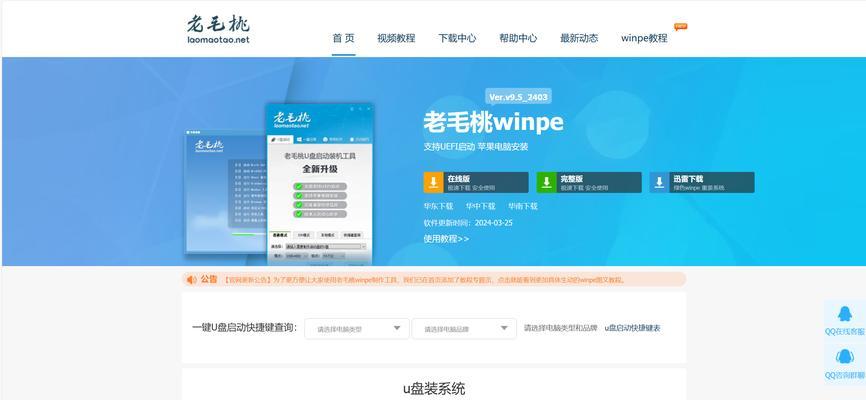Click the 老毛桃 laomaotao.net logo
866x400 pixels.
point(218,30)
